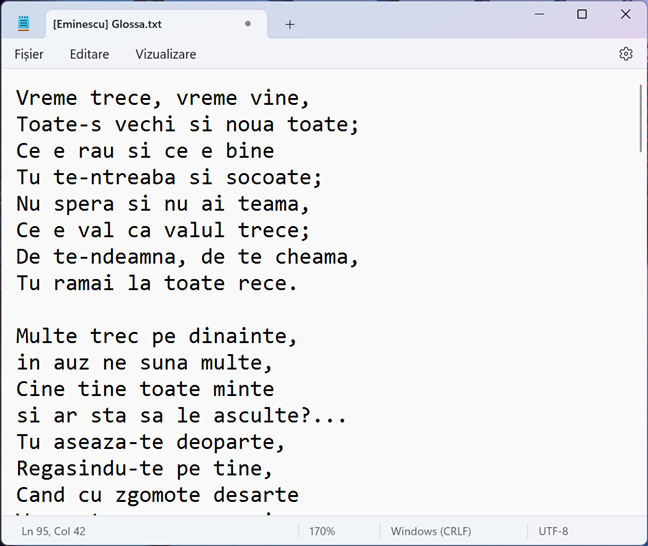Click line "Multe trec pe dinainte,"
Viewport: 648px width, 546px height.
157,336
